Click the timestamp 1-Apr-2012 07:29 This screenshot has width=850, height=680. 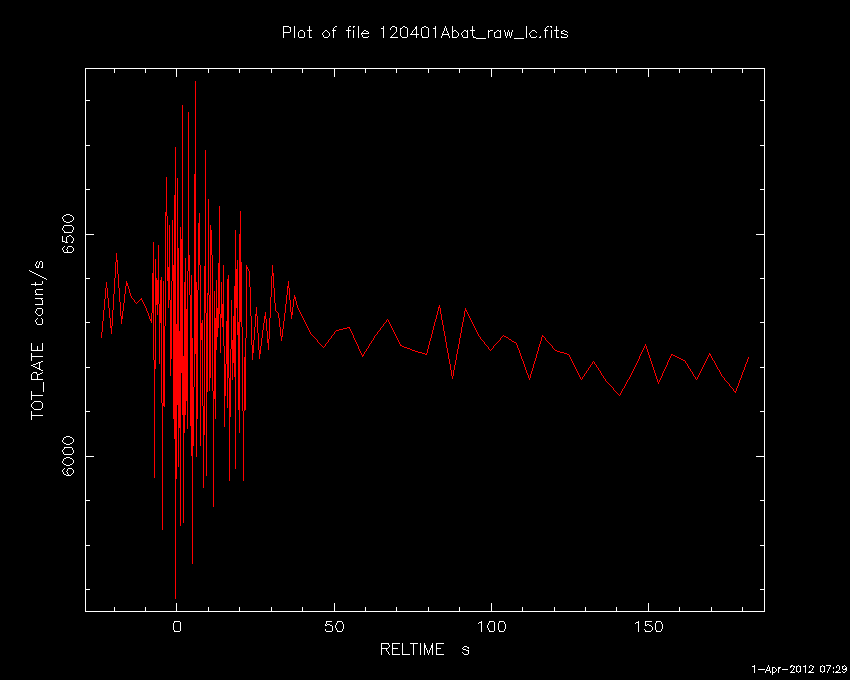tap(799, 669)
